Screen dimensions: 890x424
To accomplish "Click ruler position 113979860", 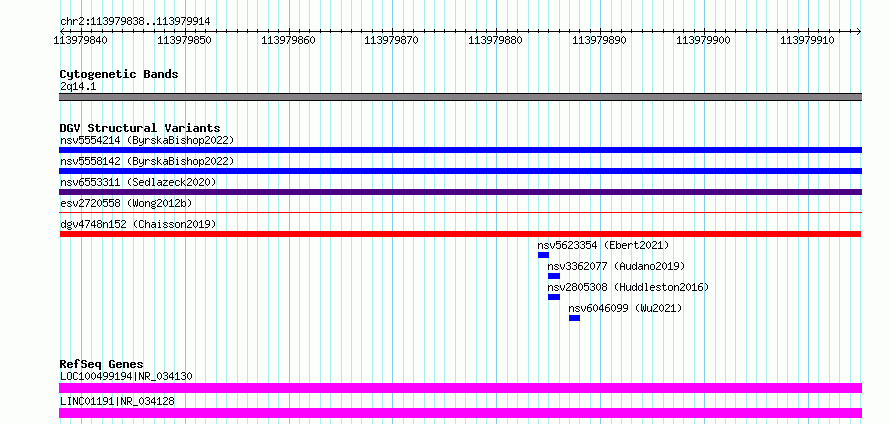I will [x=288, y=40].
